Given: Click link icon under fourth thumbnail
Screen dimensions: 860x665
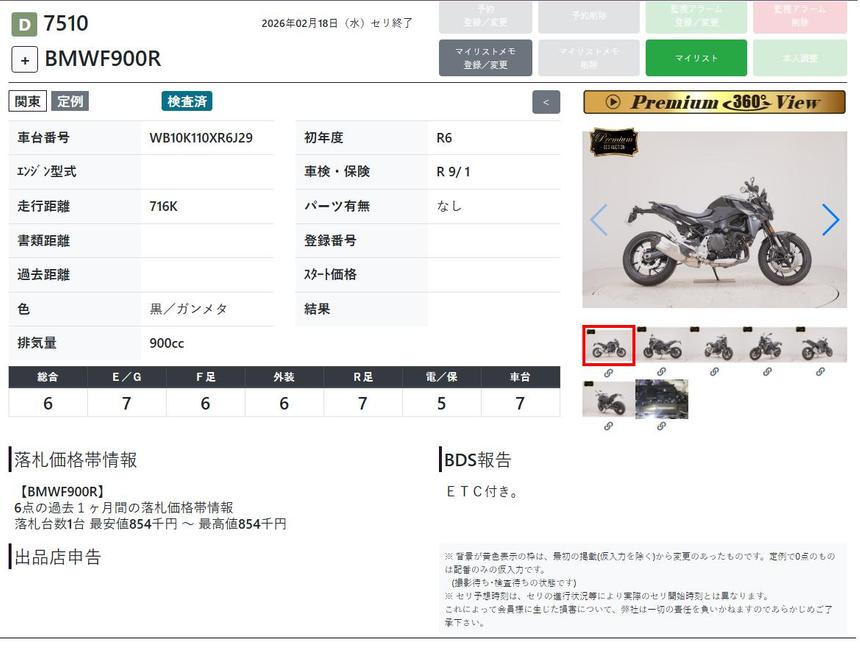Looking at the screenshot, I should pyautogui.click(x=768, y=372).
